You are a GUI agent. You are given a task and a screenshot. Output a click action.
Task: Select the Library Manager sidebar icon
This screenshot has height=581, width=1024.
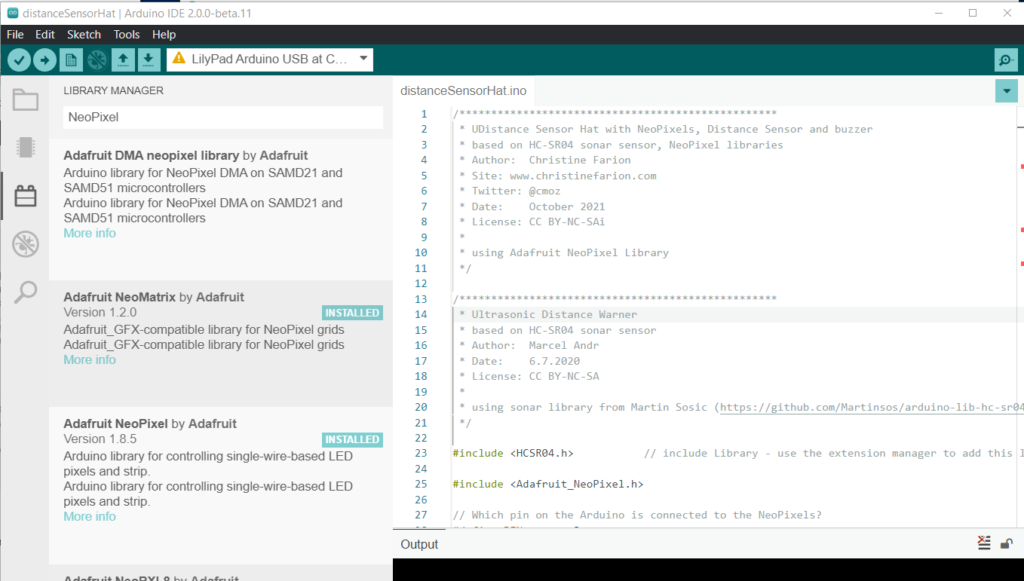25,195
